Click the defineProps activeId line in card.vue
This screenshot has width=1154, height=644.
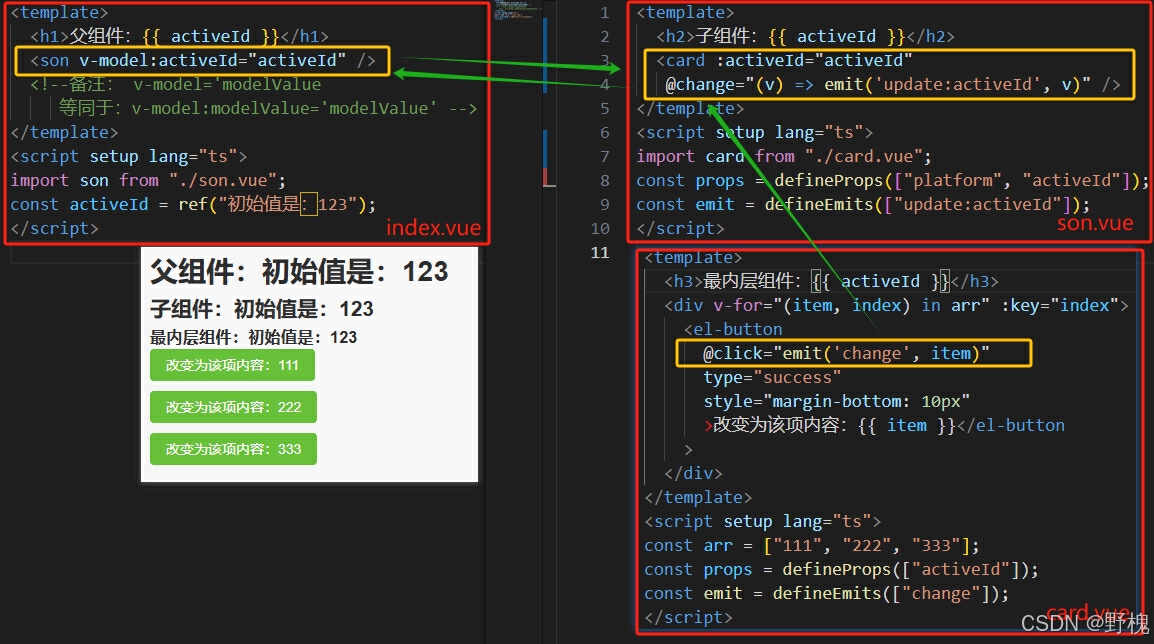click(x=841, y=570)
